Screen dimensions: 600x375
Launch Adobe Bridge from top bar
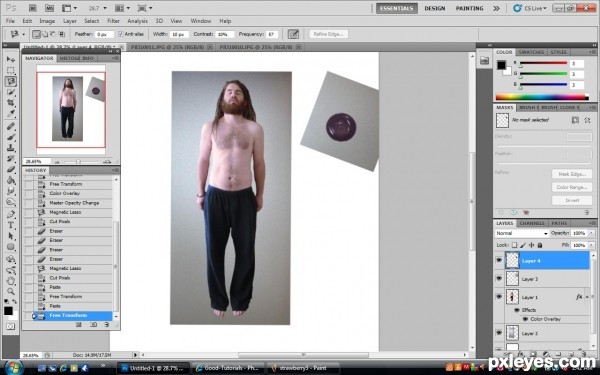coord(33,8)
